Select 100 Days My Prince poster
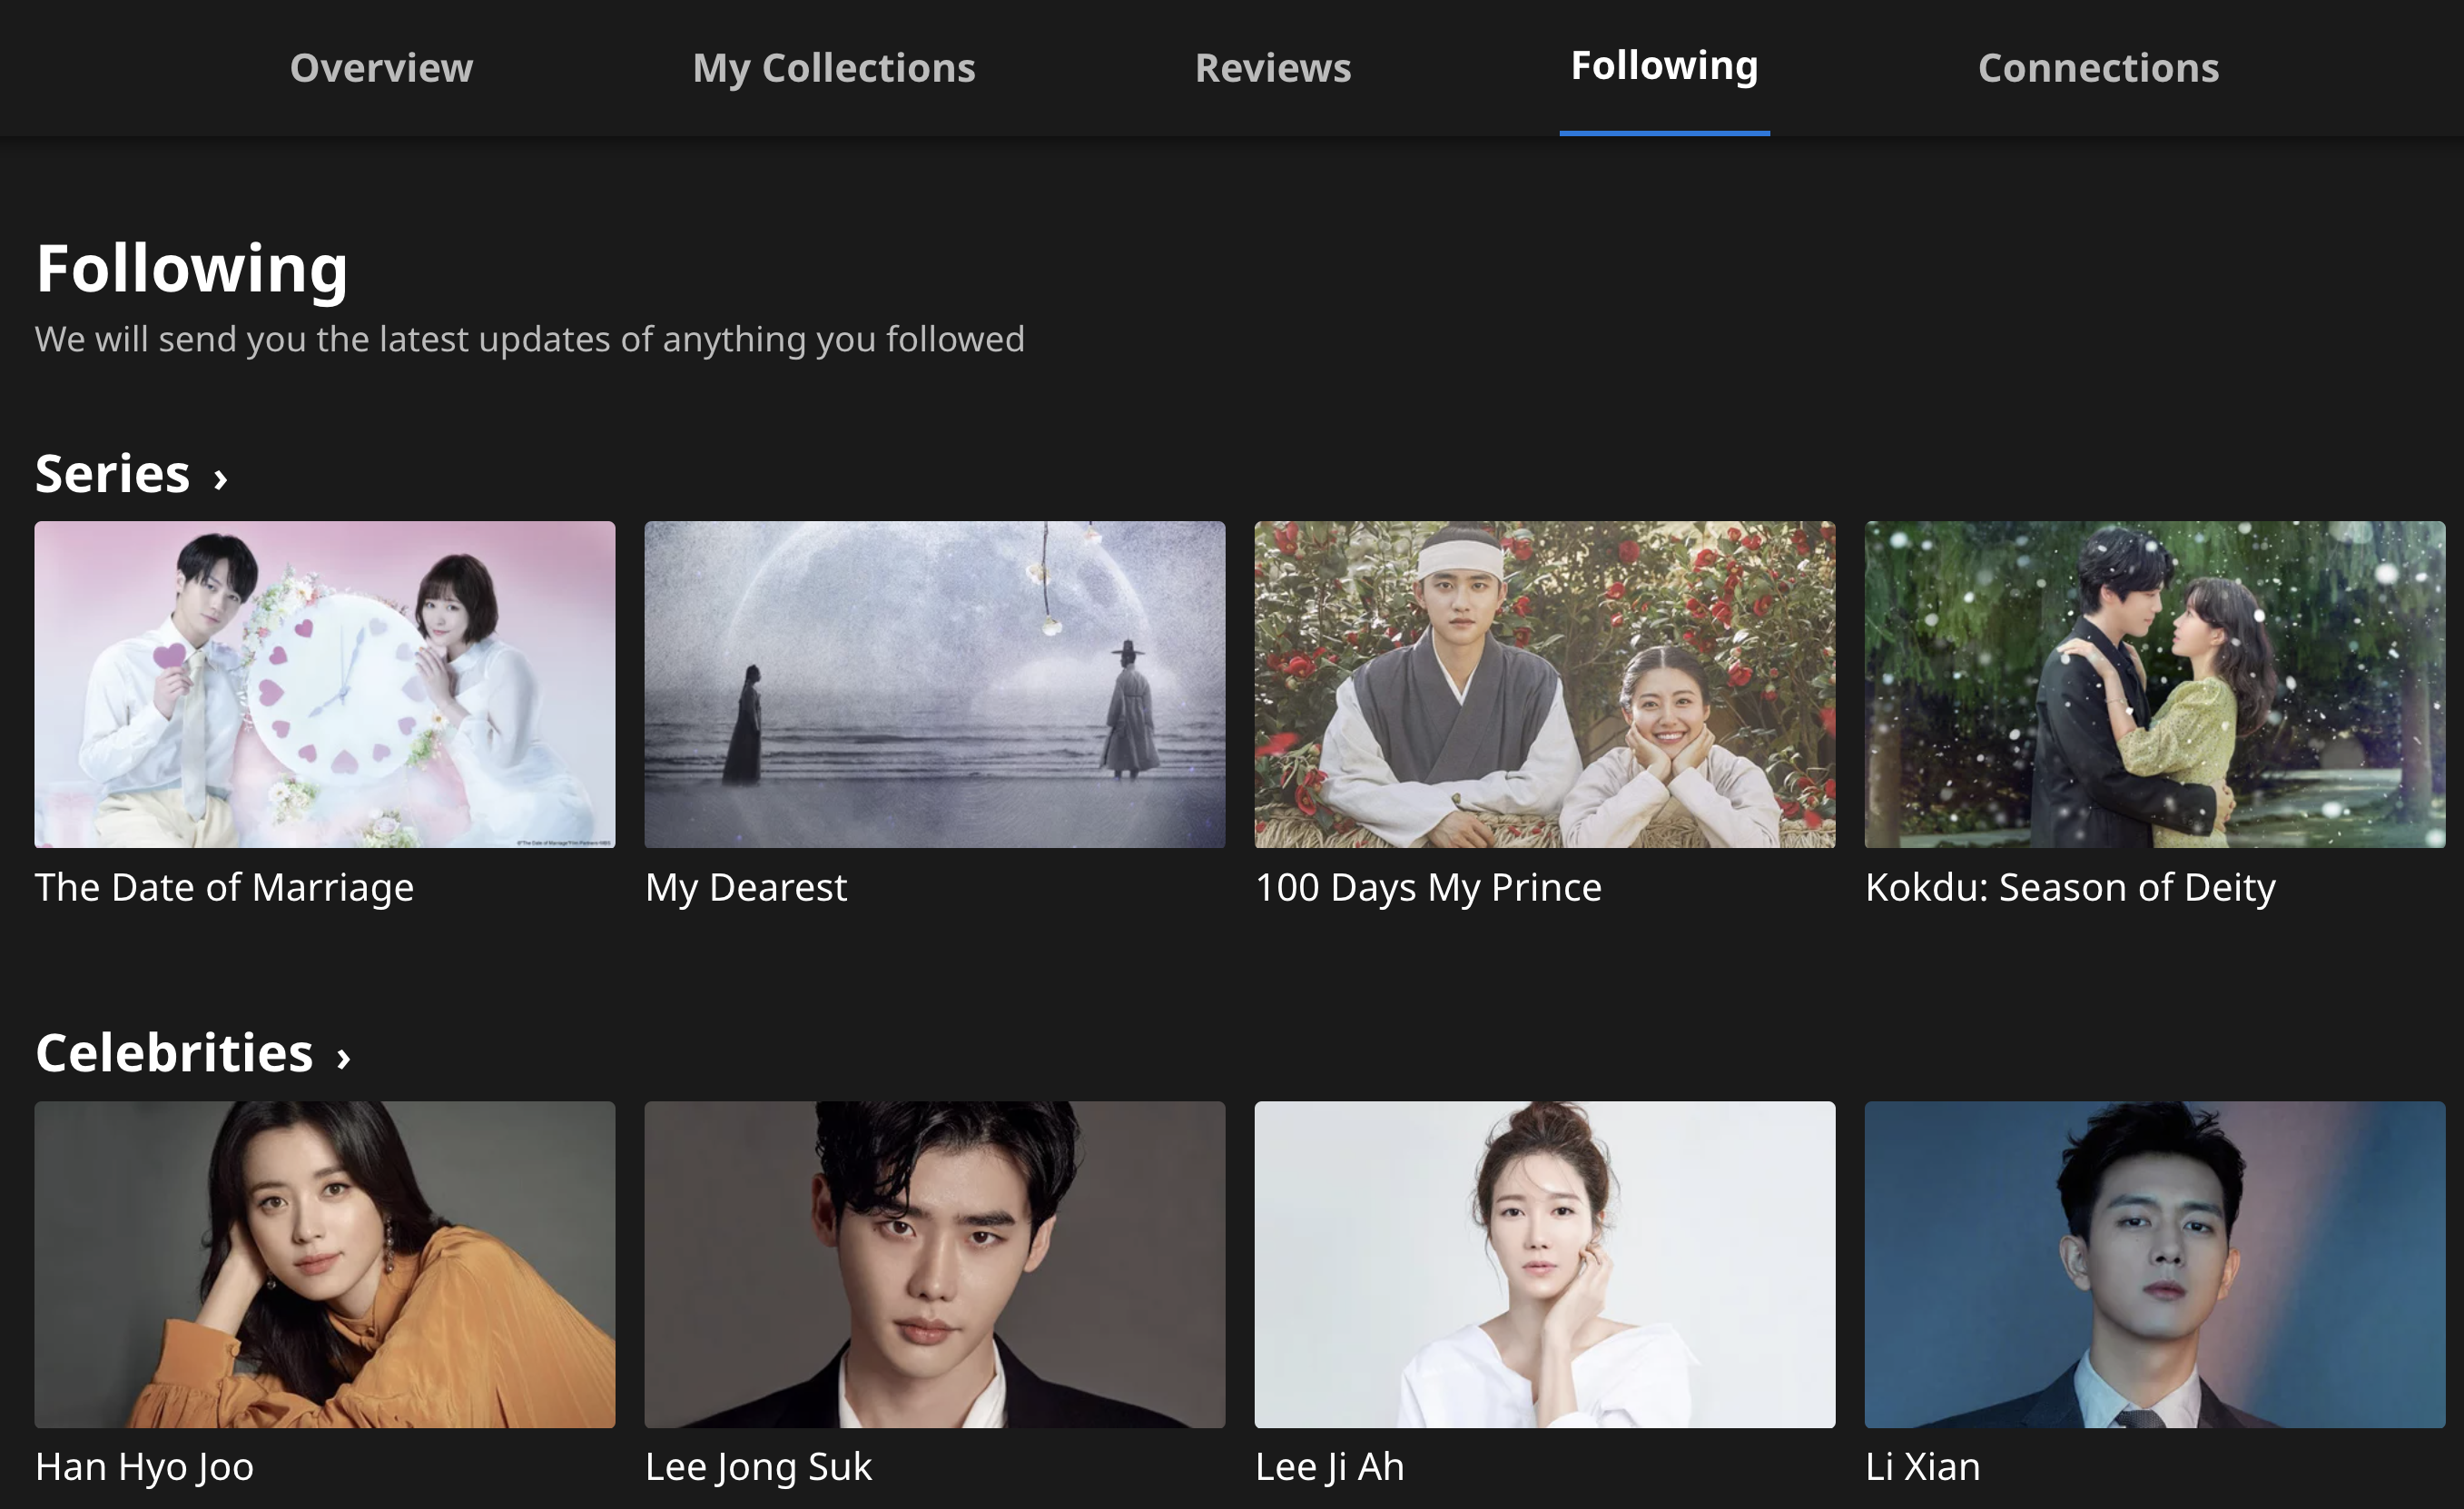 point(1545,684)
